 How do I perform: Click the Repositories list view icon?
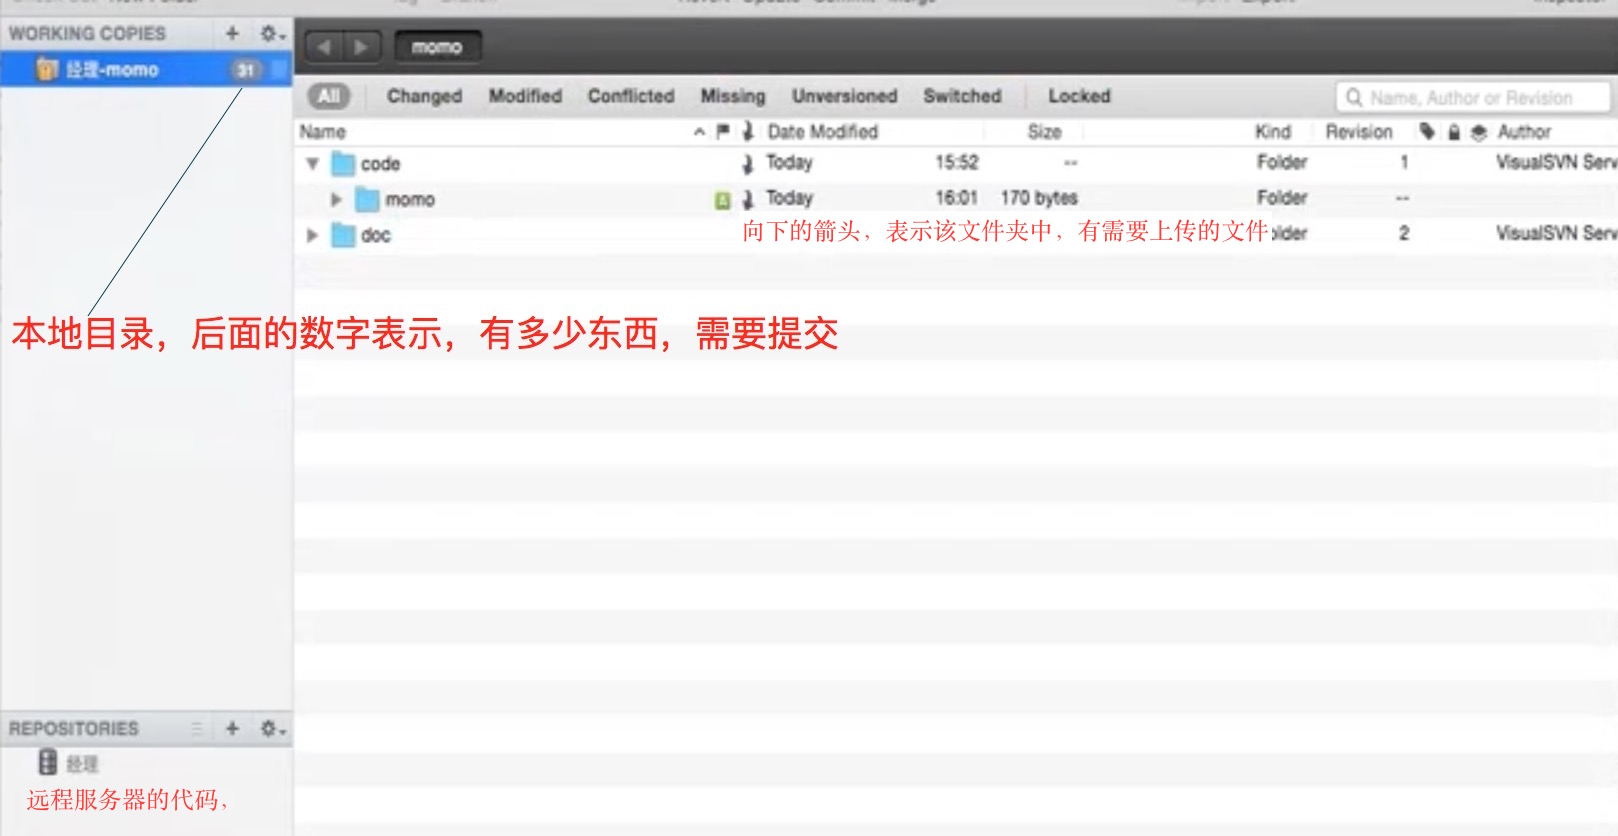point(197,729)
